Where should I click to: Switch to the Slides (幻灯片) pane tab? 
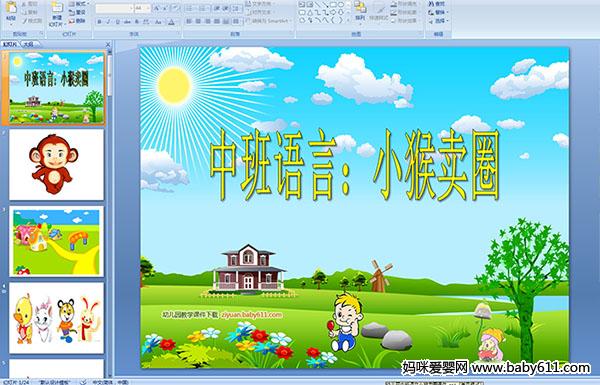(x=10, y=44)
